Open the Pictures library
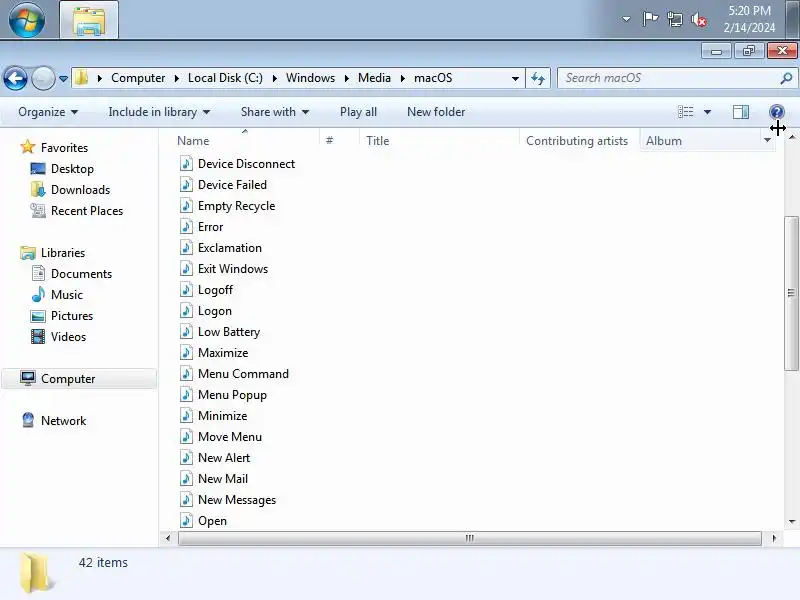Image resolution: width=800 pixels, height=600 pixels. click(71, 316)
